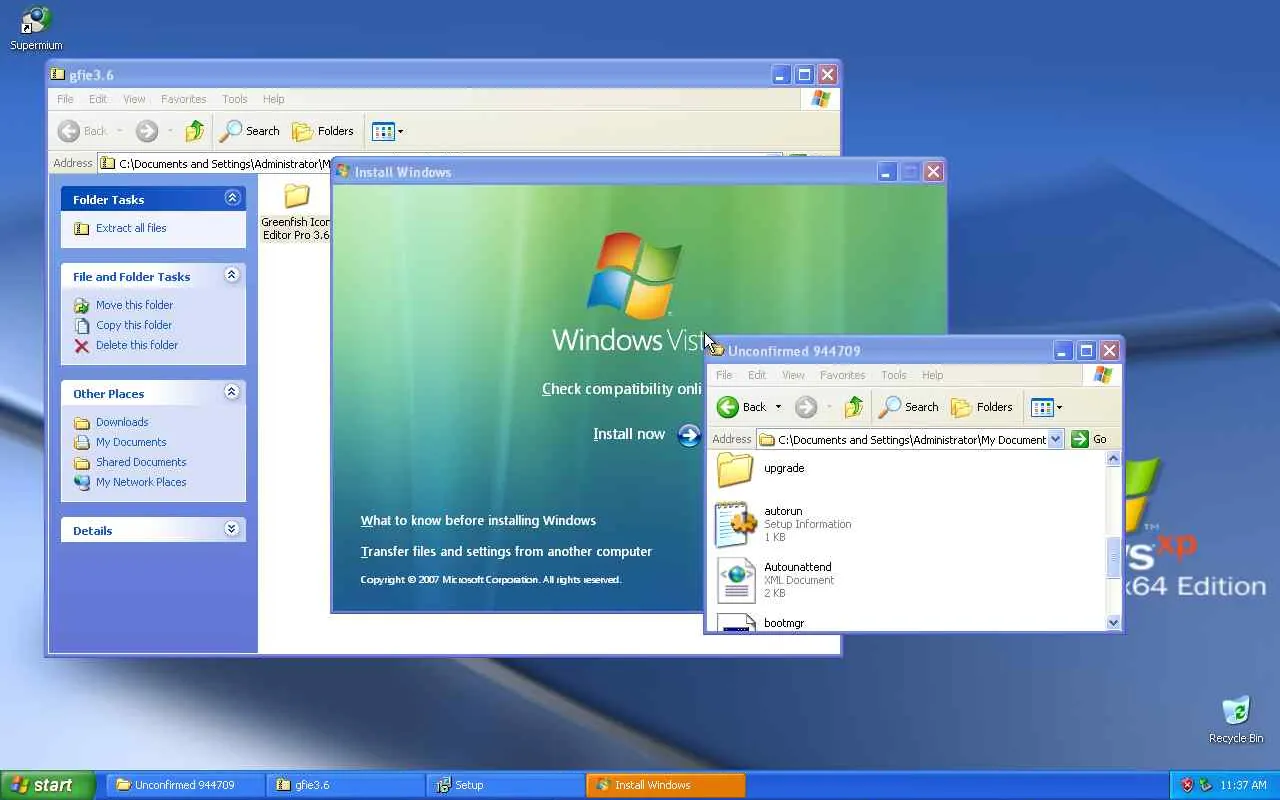
Task: Go up one level in Unconfirmed 944709
Action: coord(853,407)
